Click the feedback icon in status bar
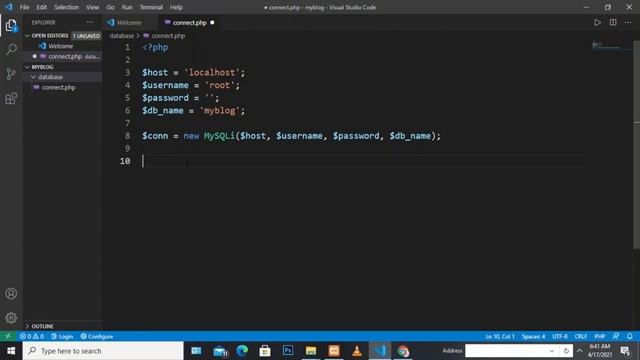Image resolution: width=640 pixels, height=360 pixels. point(616,336)
